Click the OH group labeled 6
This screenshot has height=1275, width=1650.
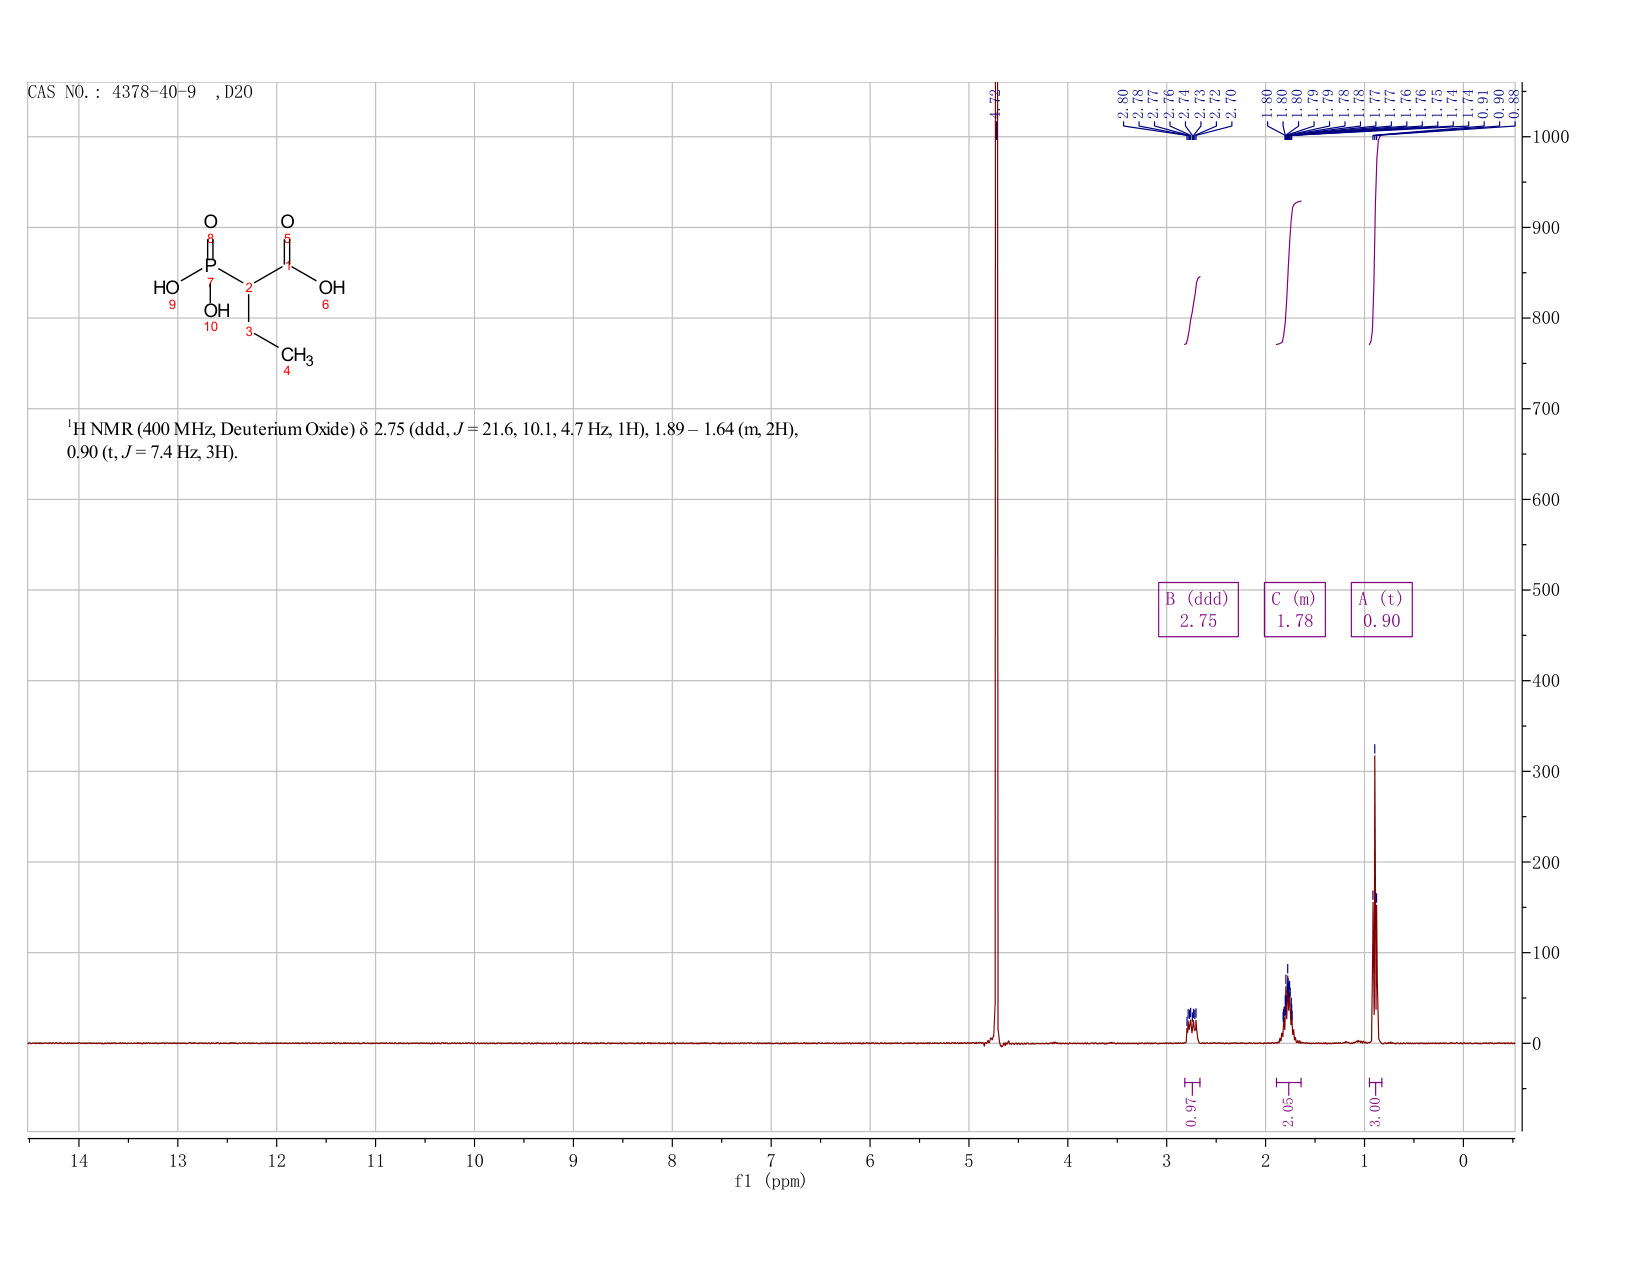(332, 288)
